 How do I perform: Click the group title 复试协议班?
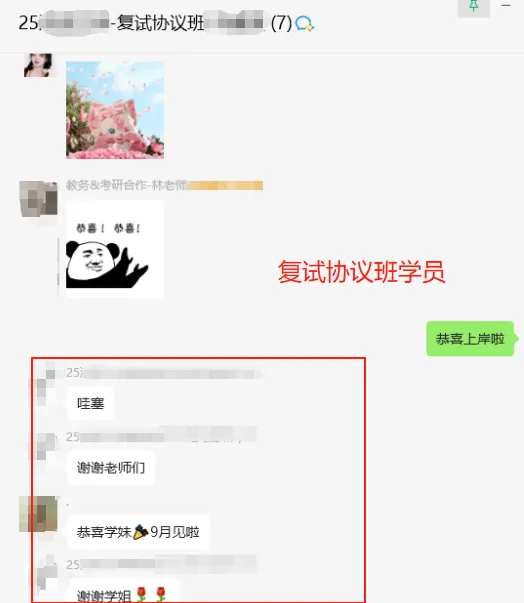[160, 23]
